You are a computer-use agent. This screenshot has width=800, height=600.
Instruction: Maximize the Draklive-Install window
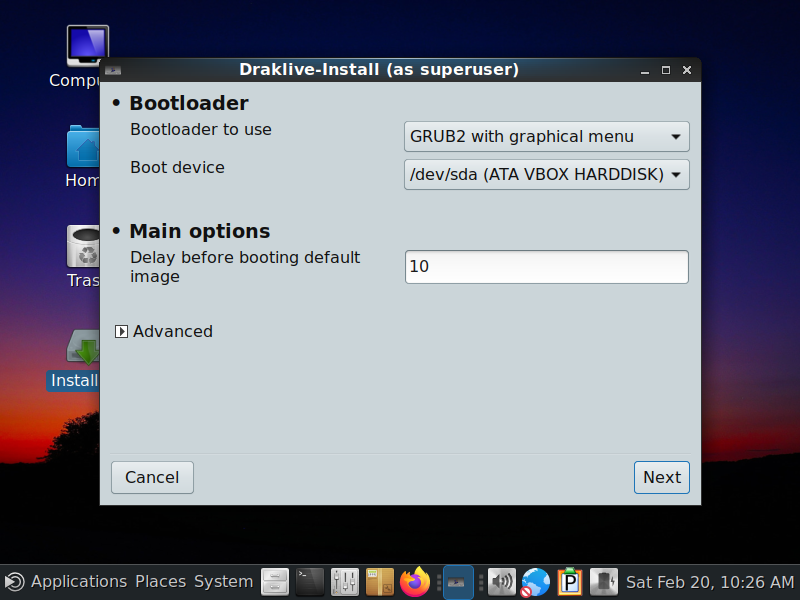pos(666,70)
